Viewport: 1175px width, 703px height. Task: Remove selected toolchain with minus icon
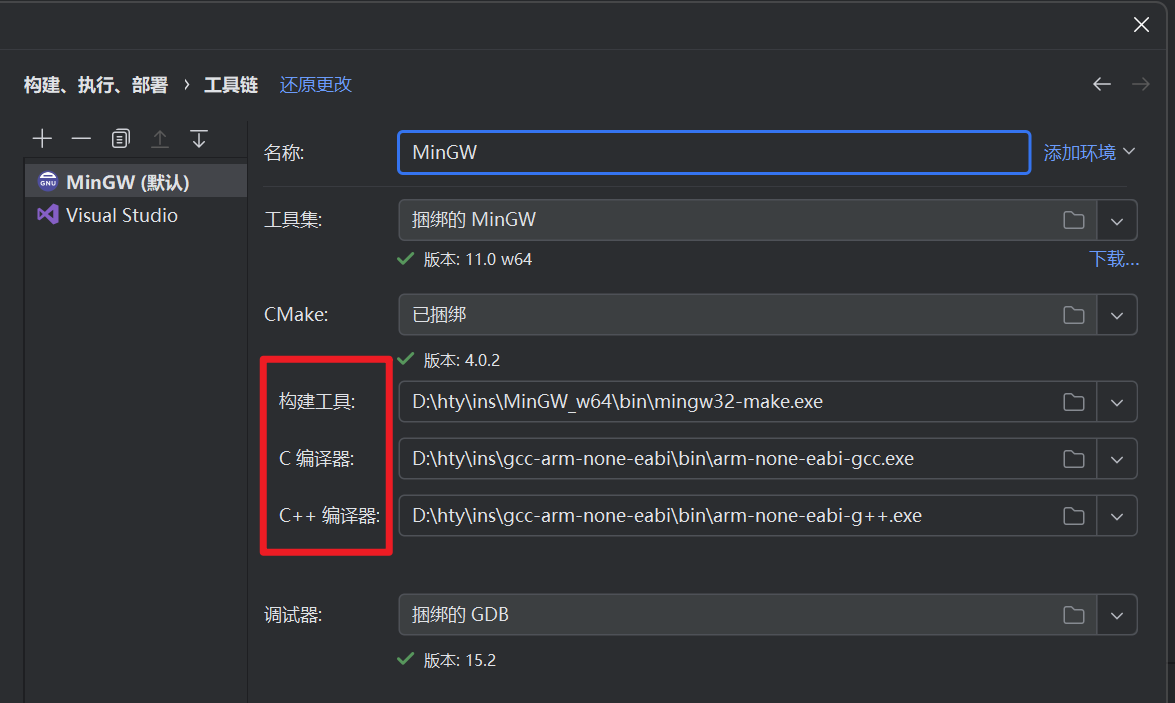tap(81, 139)
